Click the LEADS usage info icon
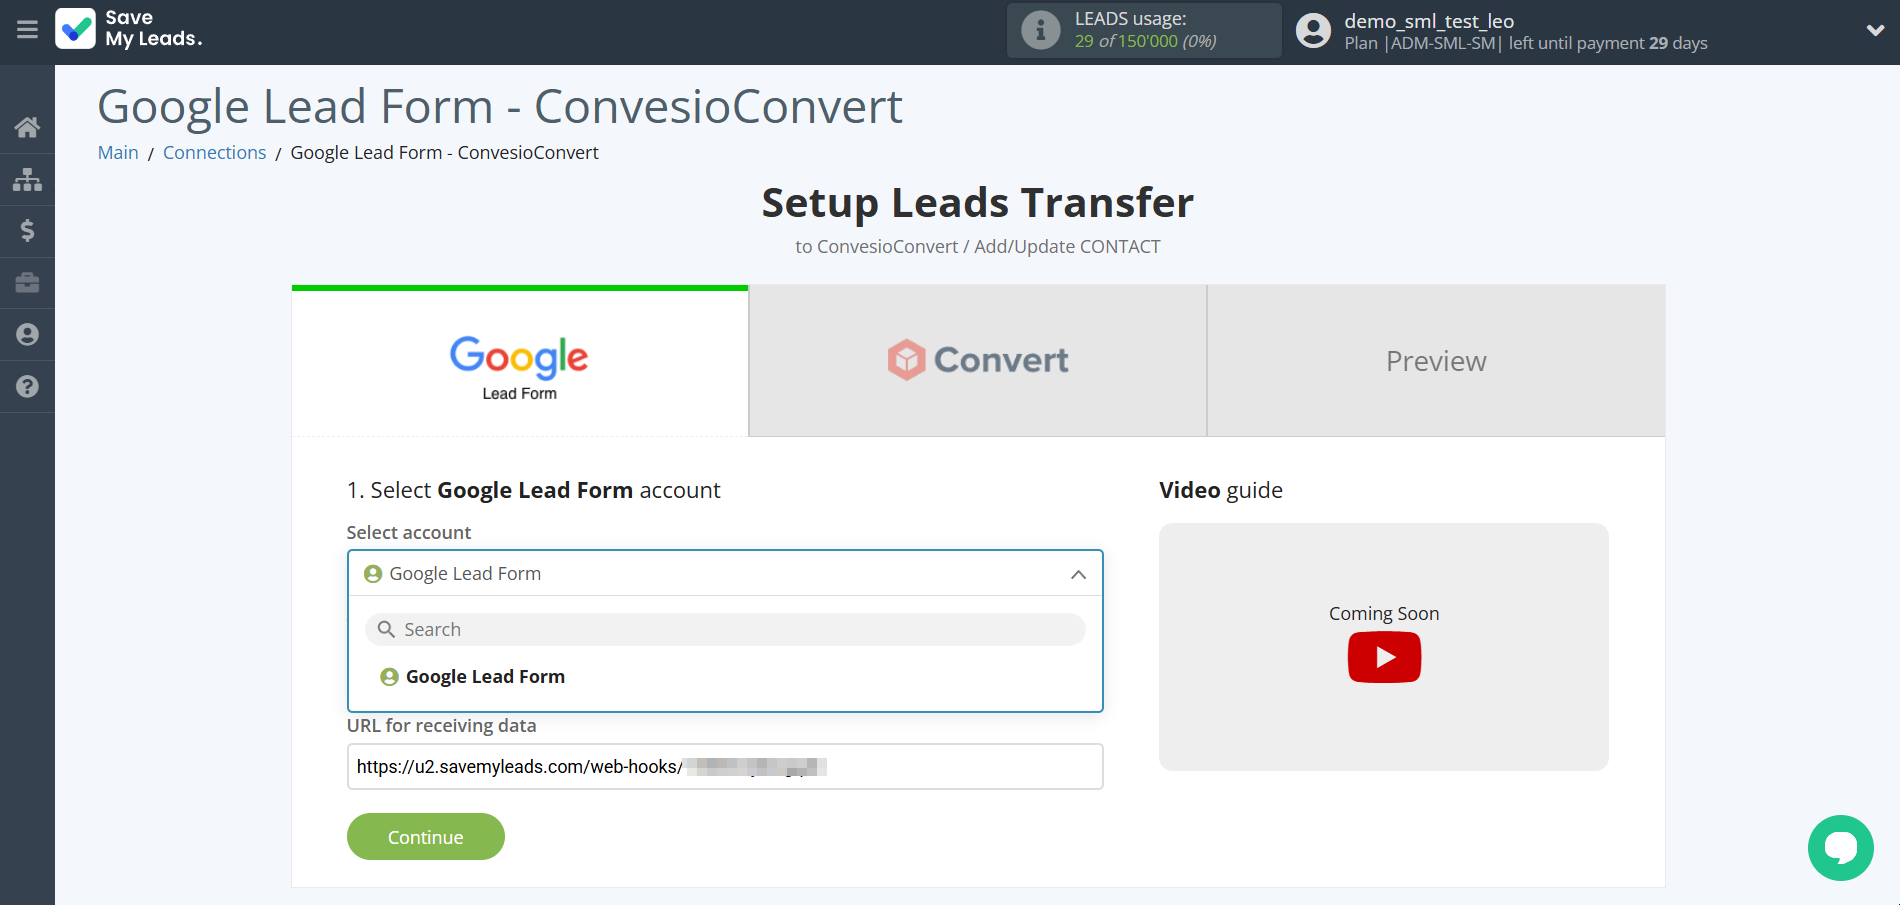This screenshot has height=905, width=1900. 1040,30
